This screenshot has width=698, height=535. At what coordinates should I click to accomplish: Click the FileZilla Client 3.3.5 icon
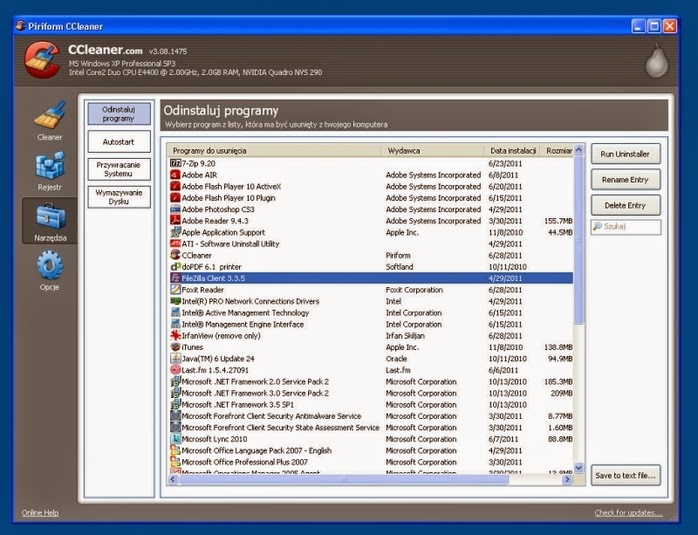point(175,278)
